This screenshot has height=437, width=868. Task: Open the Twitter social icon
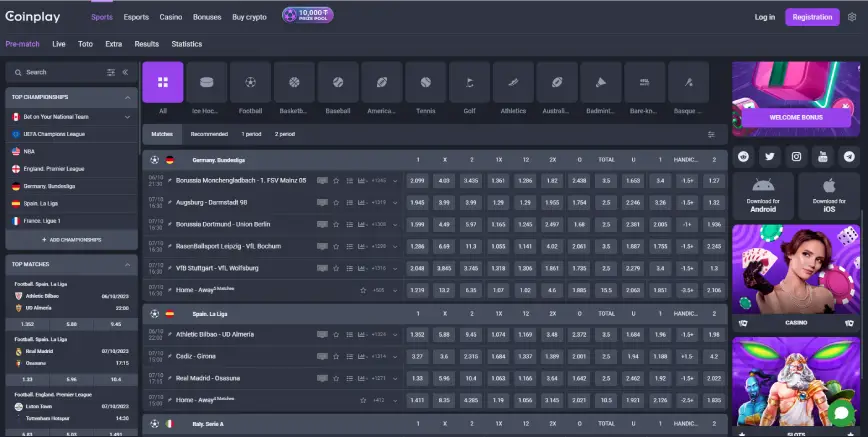coord(769,157)
